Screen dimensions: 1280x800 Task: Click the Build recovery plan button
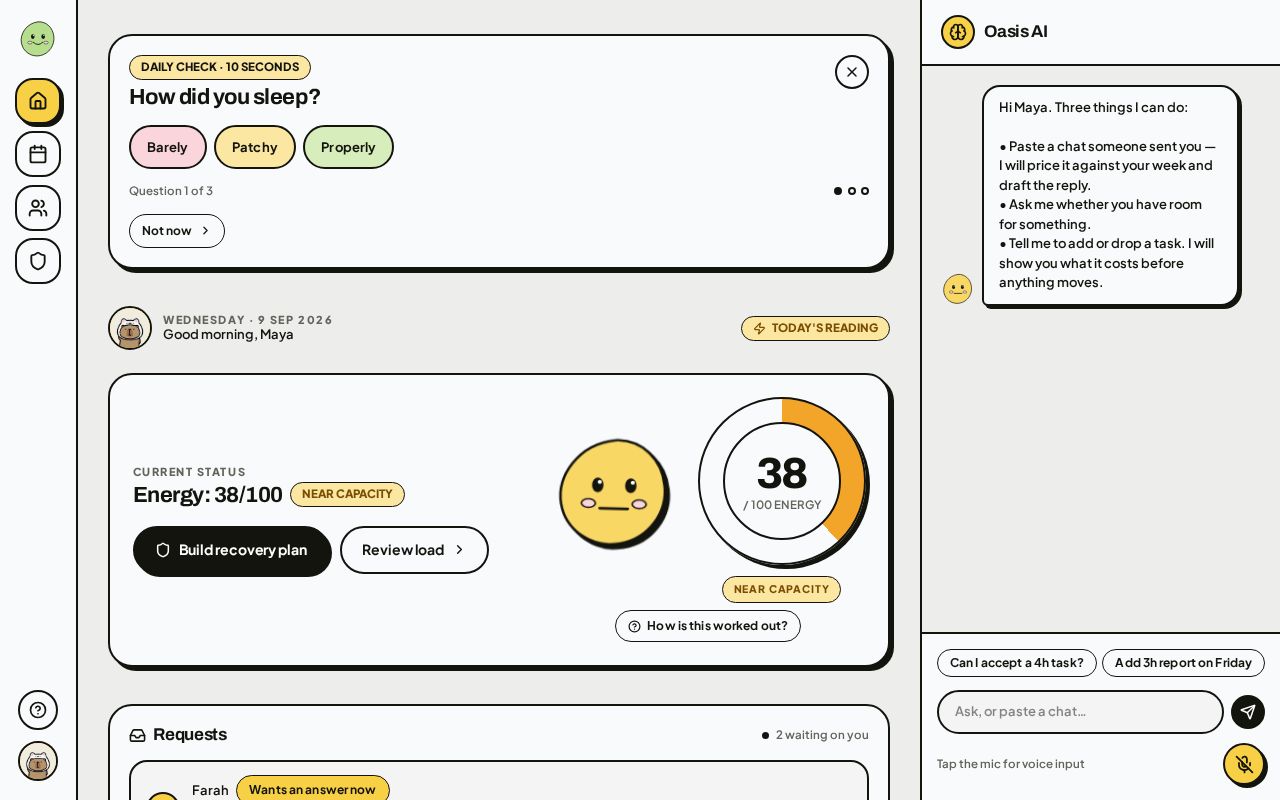[232, 551]
